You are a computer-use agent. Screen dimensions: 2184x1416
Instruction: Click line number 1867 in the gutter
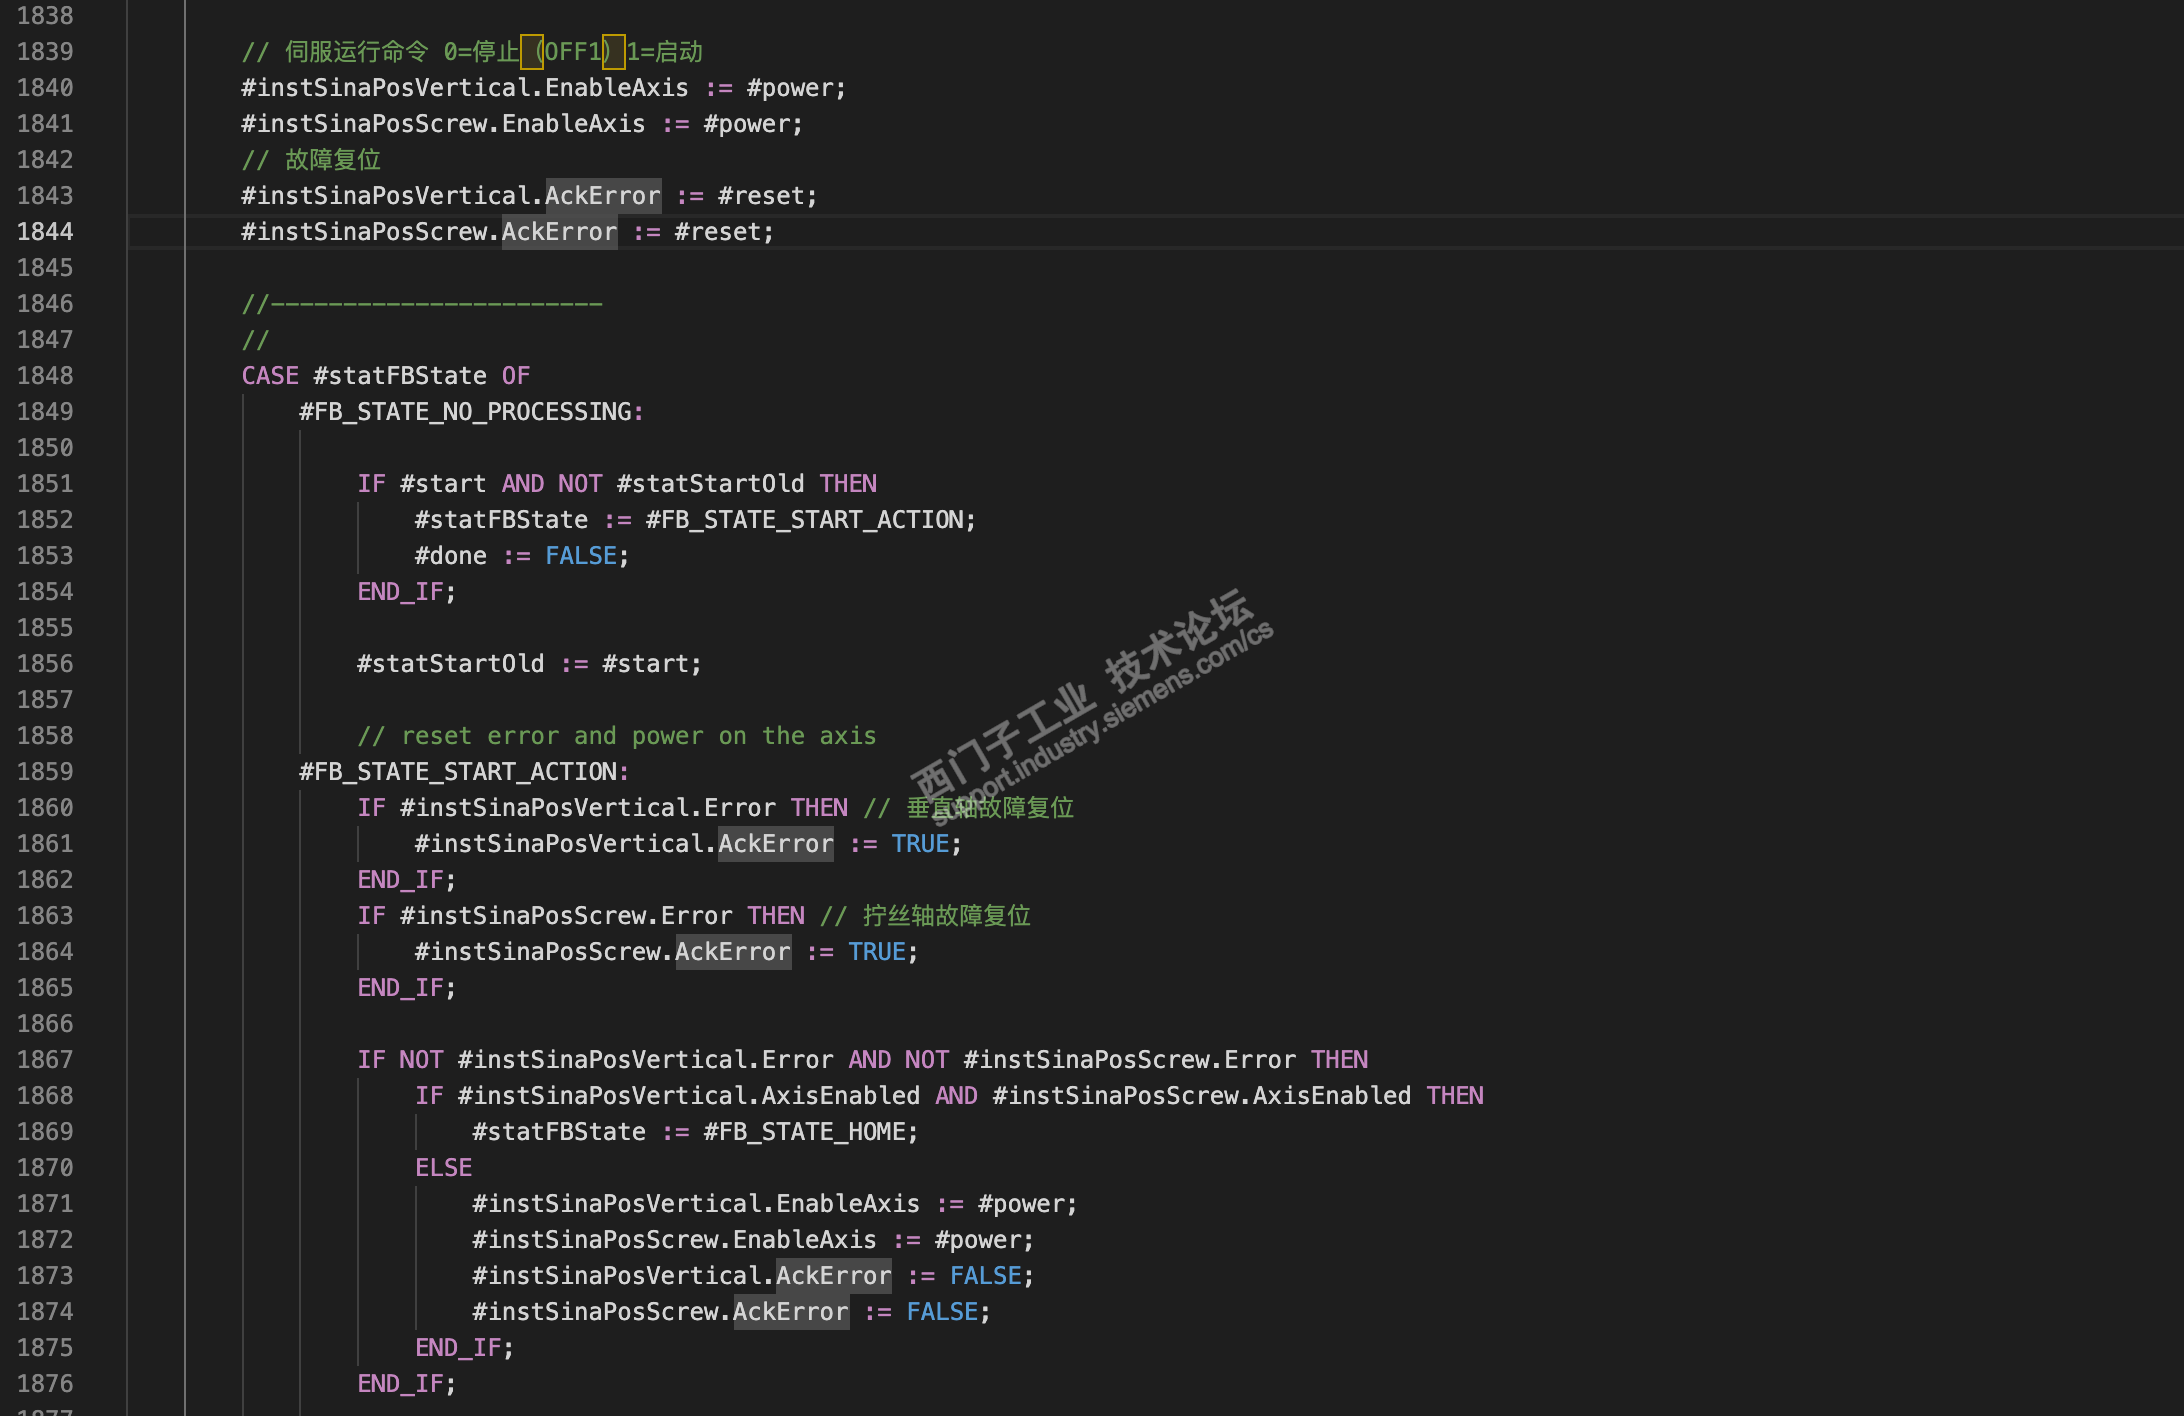point(45,1059)
